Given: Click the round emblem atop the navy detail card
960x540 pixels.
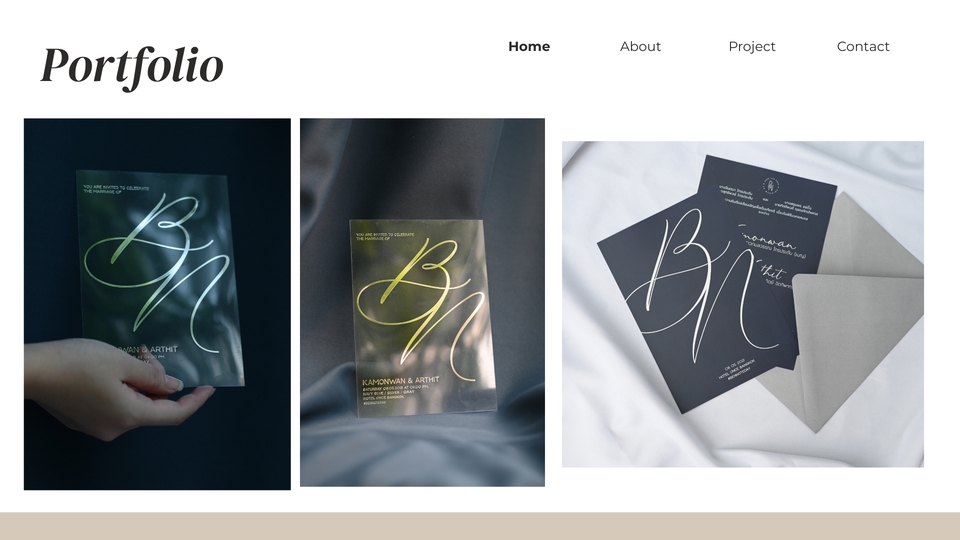Looking at the screenshot, I should [x=771, y=186].
